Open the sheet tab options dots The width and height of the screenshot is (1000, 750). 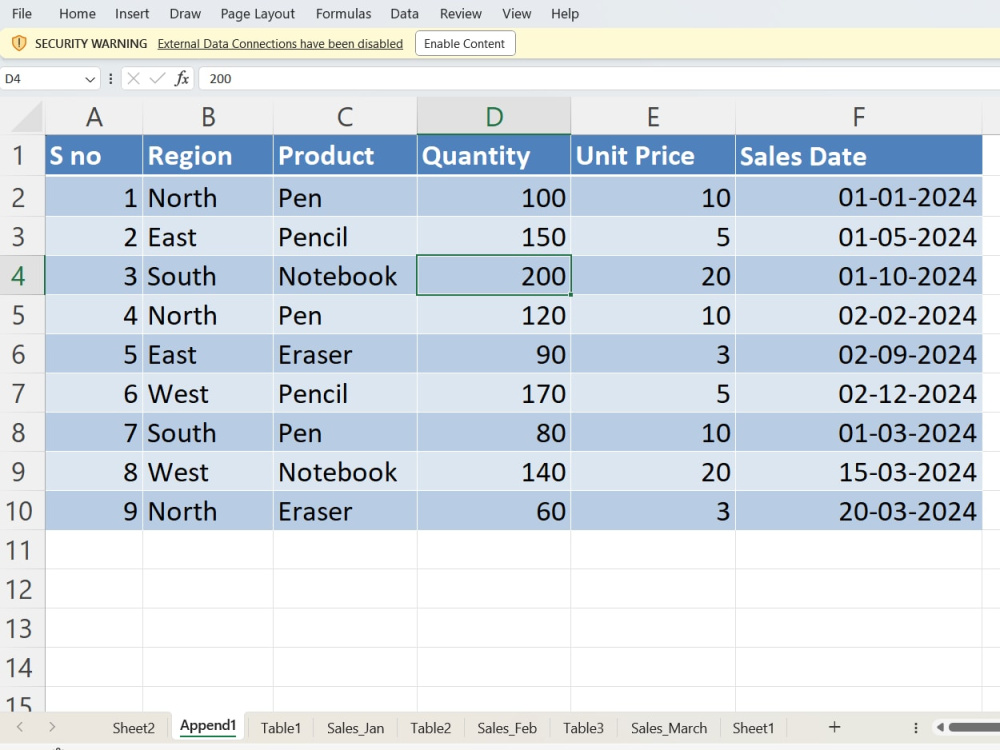915,728
